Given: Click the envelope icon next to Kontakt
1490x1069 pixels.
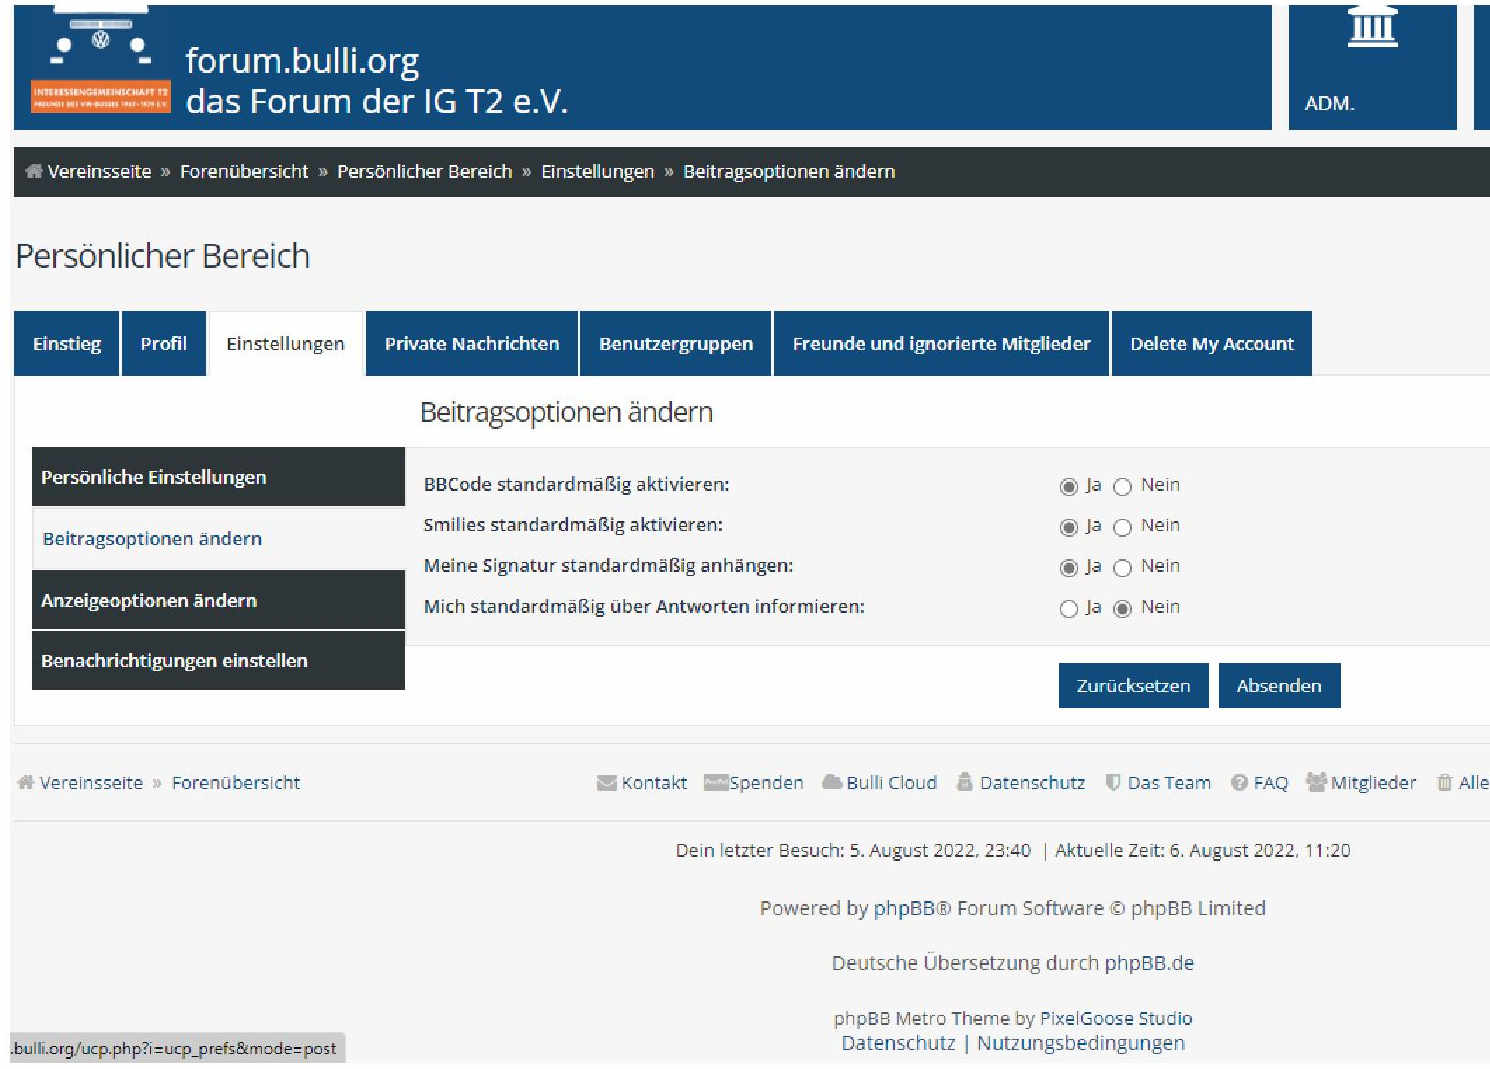Looking at the screenshot, I should [606, 783].
